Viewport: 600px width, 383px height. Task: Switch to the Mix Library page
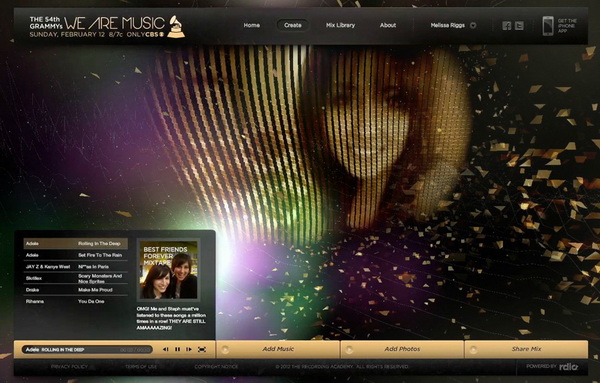(340, 25)
